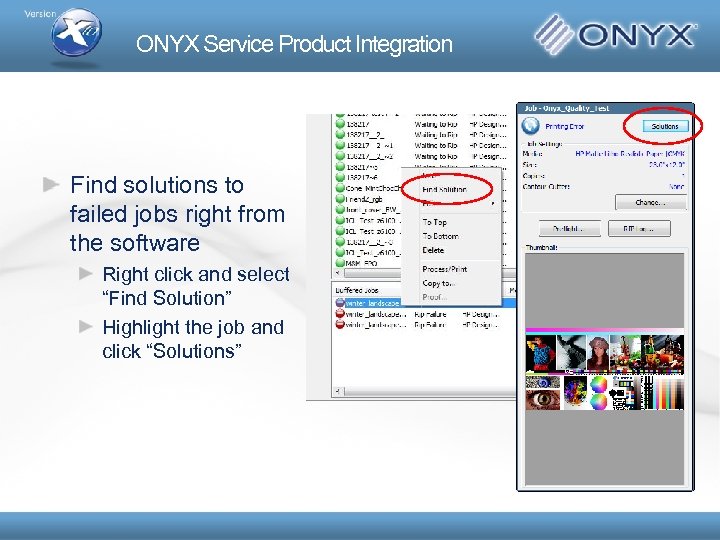Choose Process/Print in the context menu
Screen dimensions: 720x540
point(444,269)
